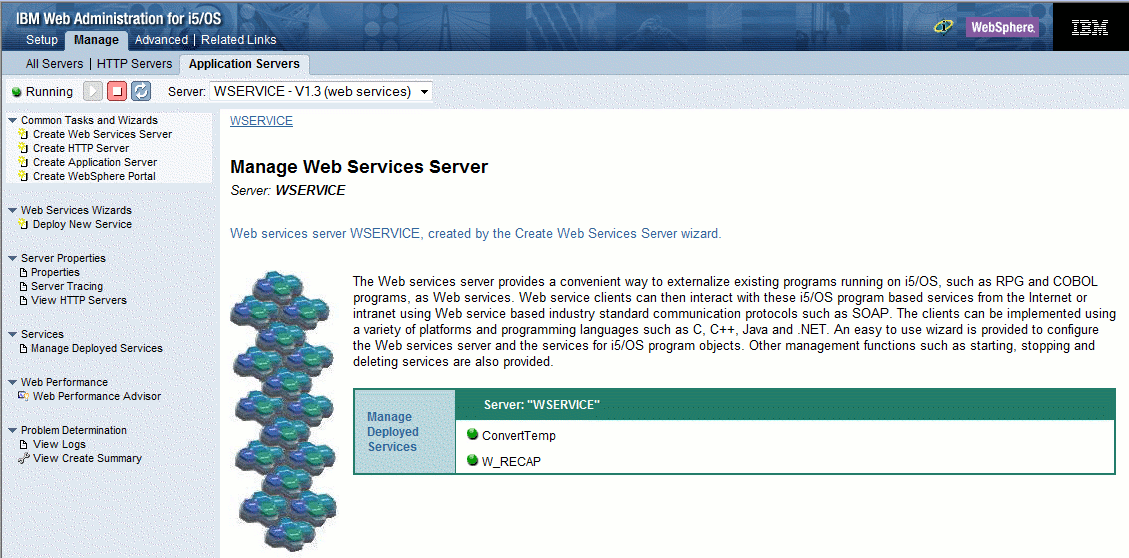Open the View Create Summary link
The width and height of the screenshot is (1129, 558).
87,458
